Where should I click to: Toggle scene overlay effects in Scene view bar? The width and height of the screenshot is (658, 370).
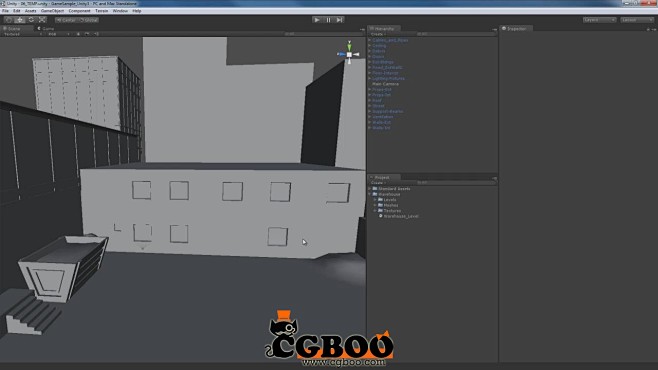click(x=87, y=34)
